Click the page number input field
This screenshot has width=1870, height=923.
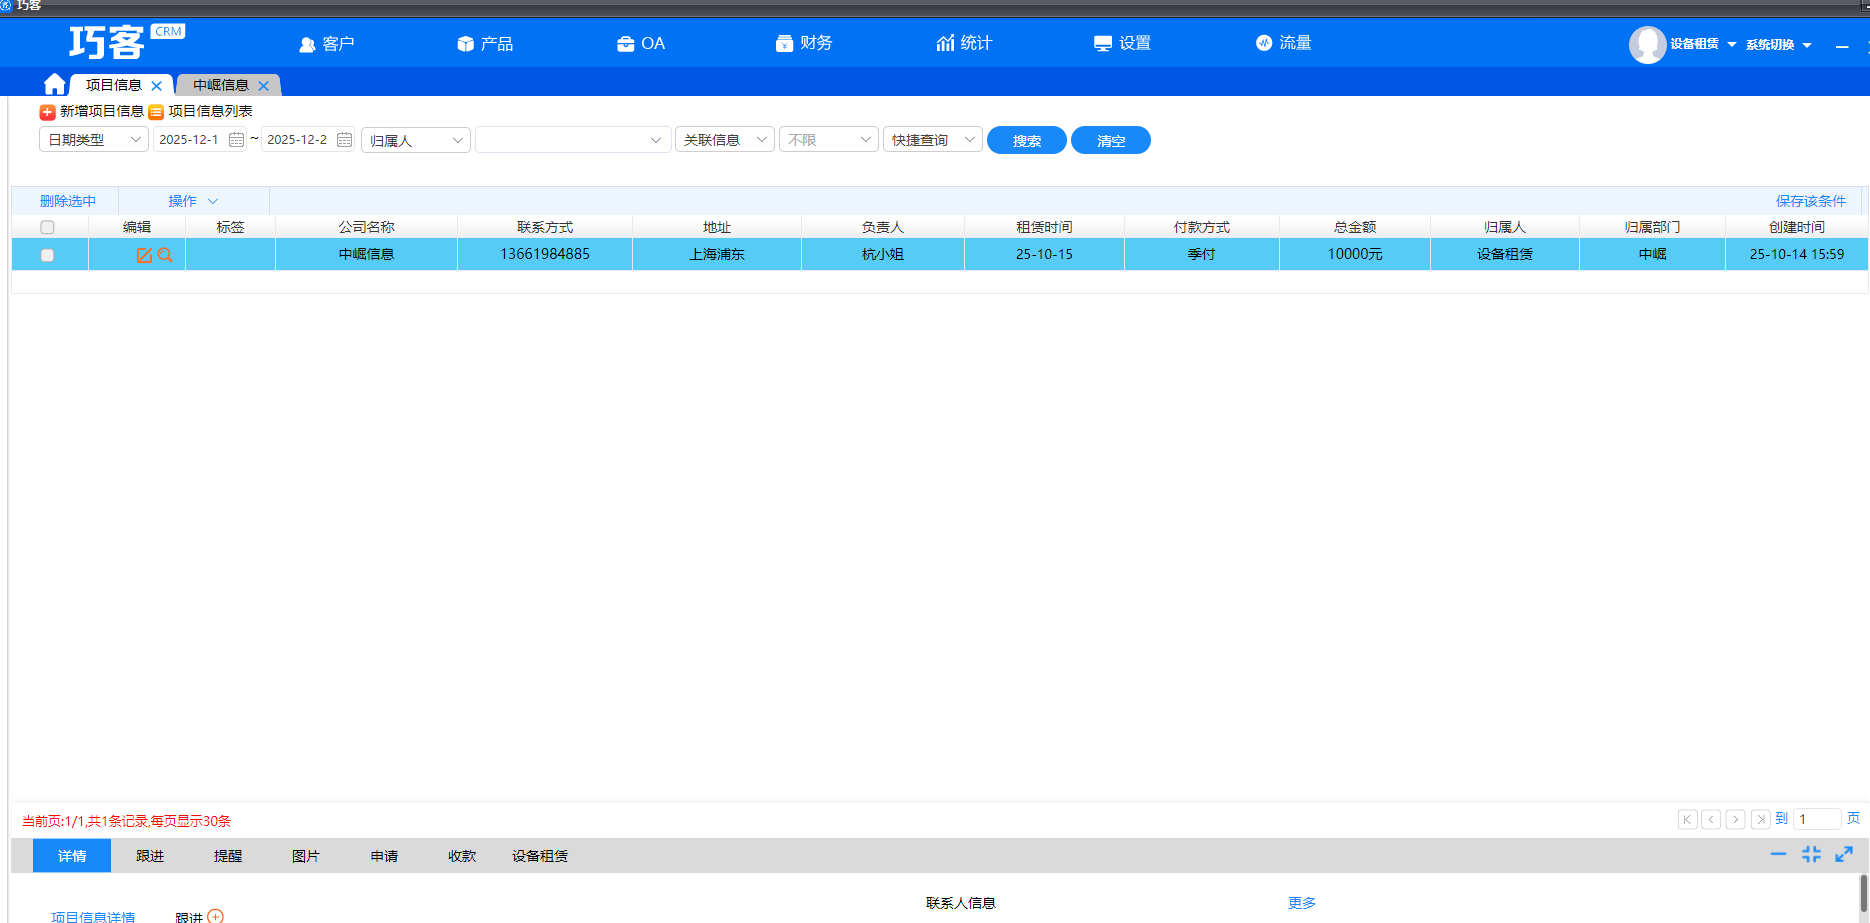[1817, 819]
